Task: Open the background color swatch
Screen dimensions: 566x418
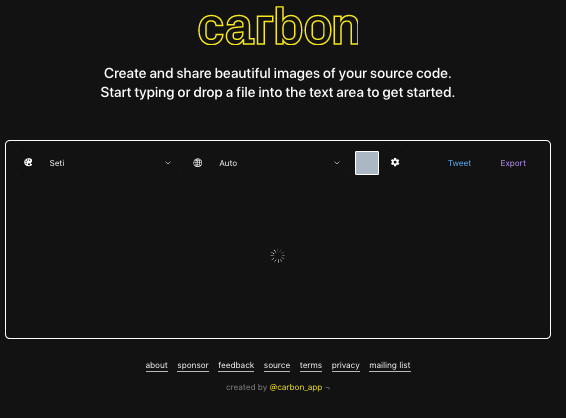Action: pyautogui.click(x=367, y=163)
